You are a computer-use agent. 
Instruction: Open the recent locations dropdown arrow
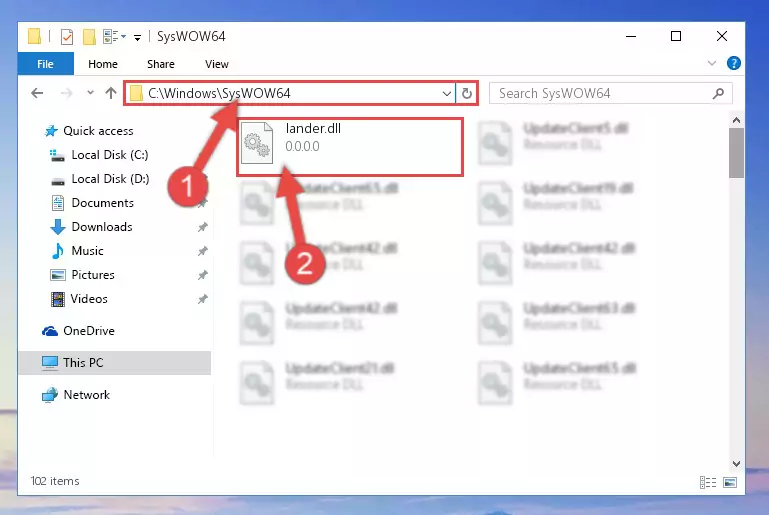point(90,92)
